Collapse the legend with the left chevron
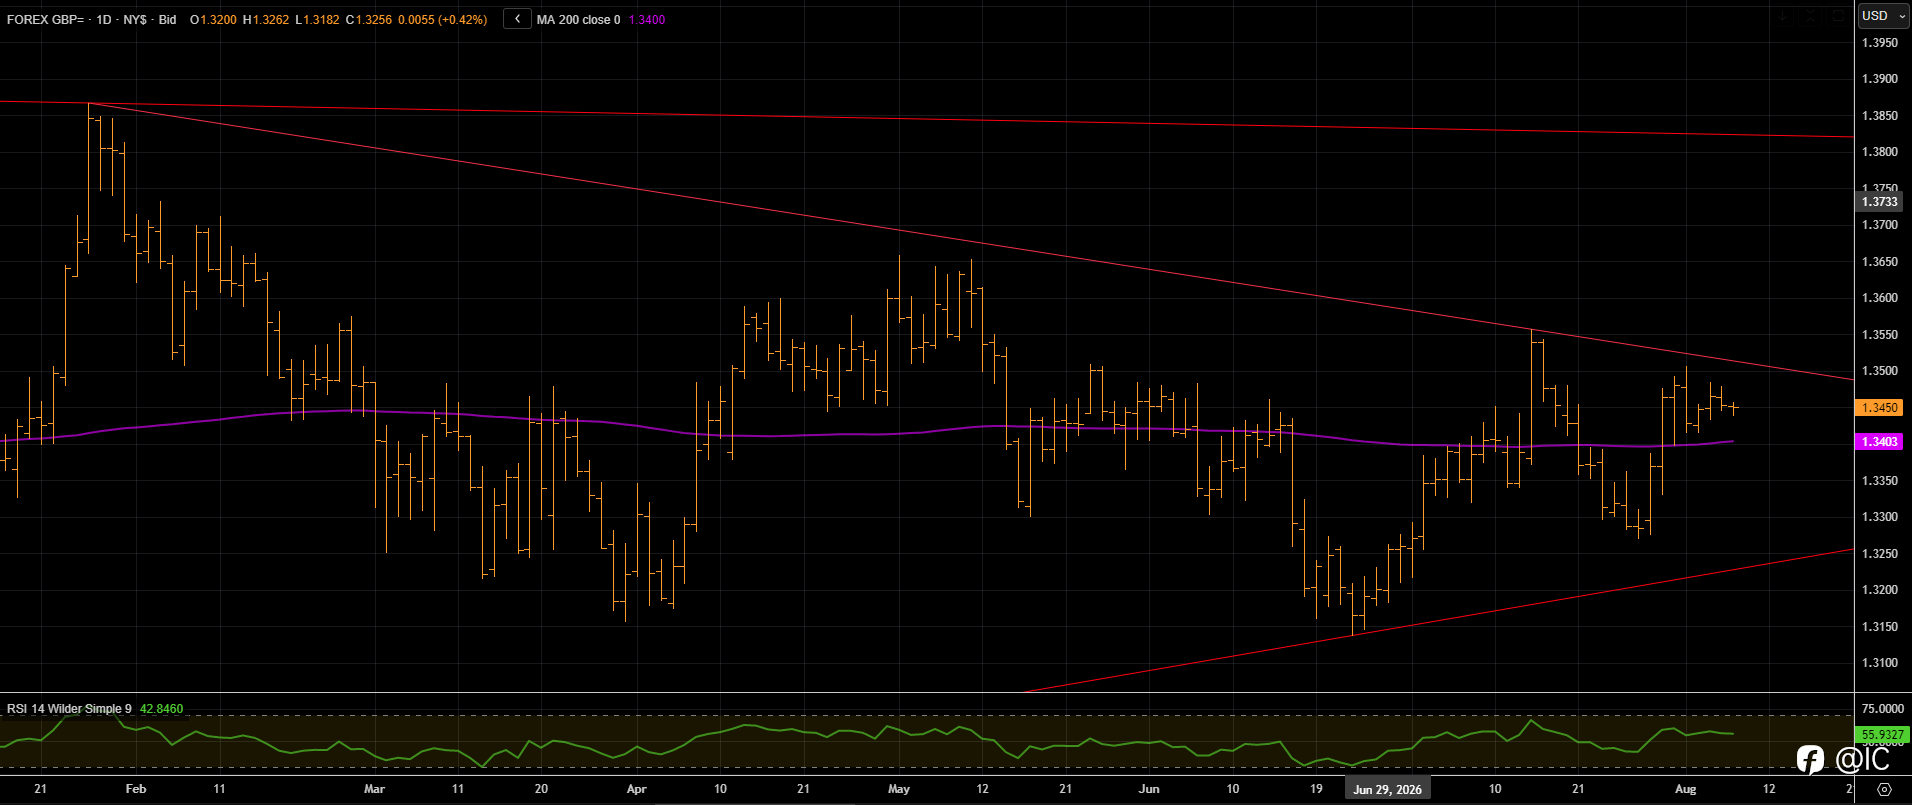Image resolution: width=1912 pixels, height=805 pixels. pyautogui.click(x=517, y=19)
